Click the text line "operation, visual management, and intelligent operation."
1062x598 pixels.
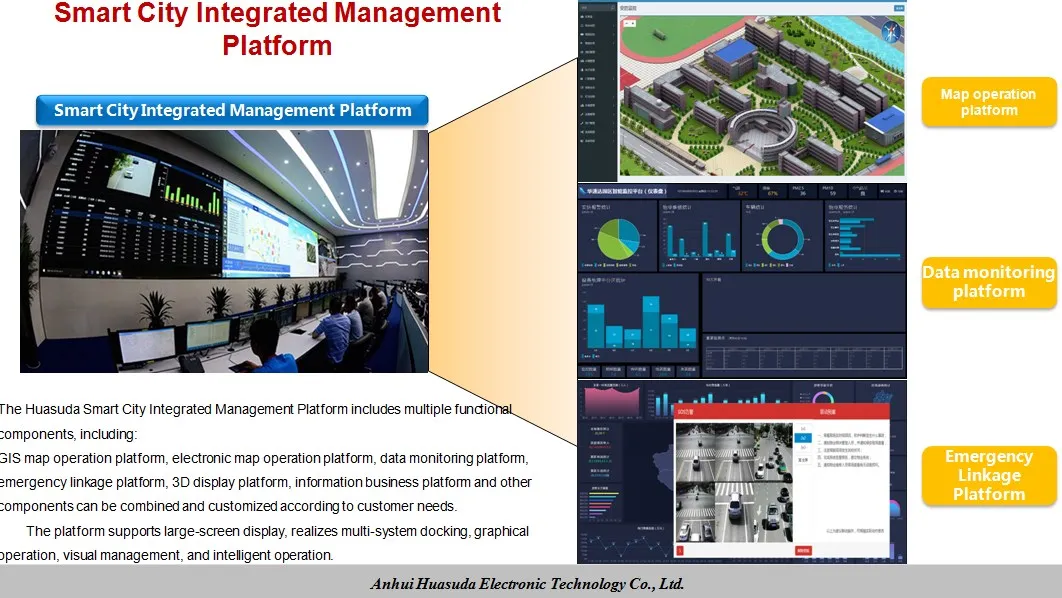coord(167,555)
